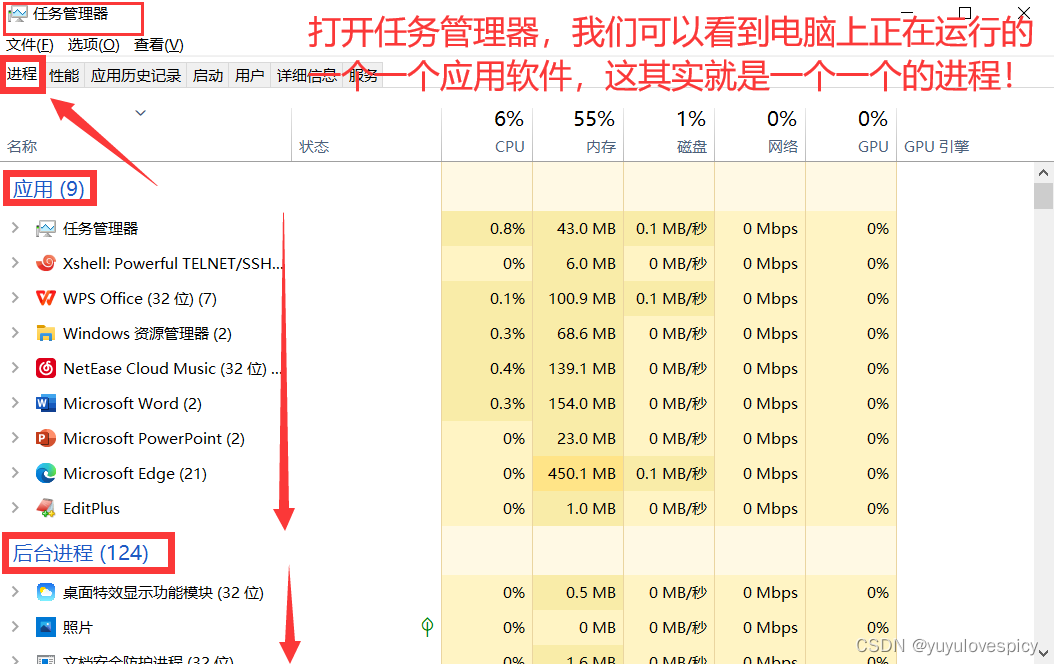Select the EditPlus row name

click(91, 508)
